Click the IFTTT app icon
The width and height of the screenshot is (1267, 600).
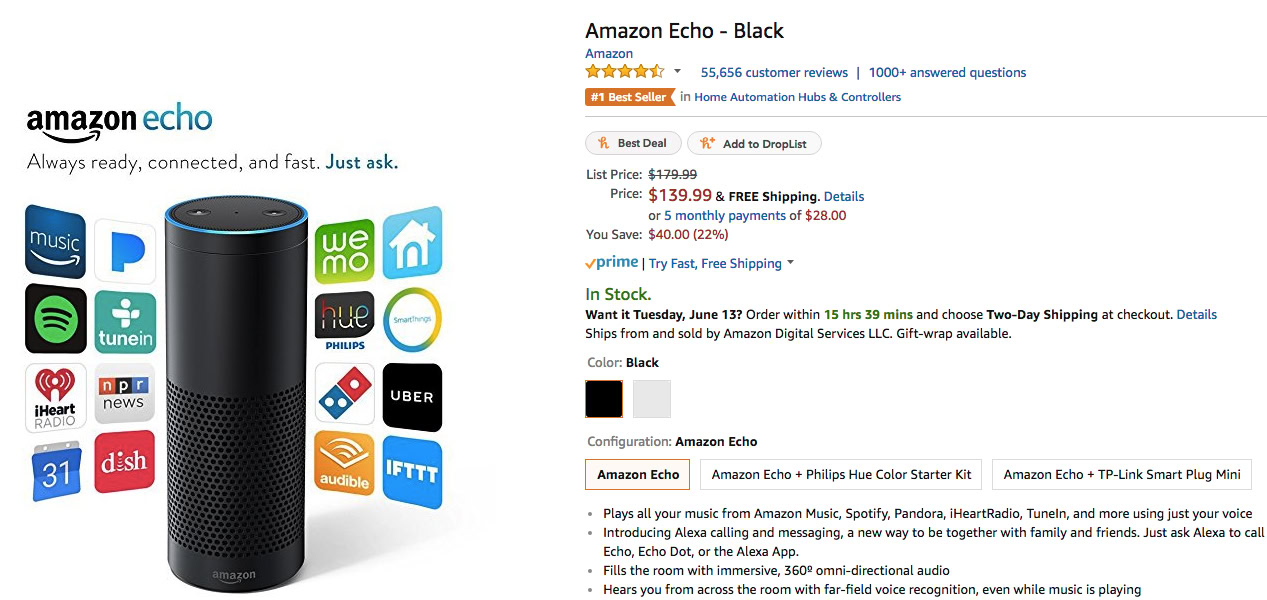tap(412, 471)
